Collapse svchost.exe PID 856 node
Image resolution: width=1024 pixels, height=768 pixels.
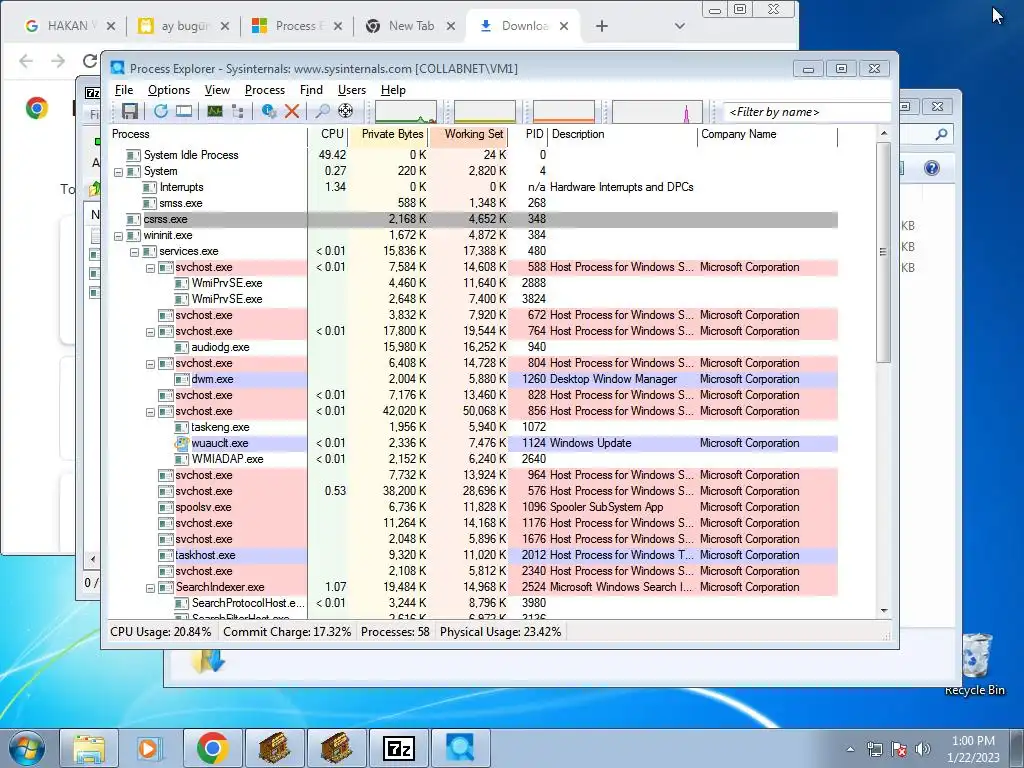click(150, 411)
